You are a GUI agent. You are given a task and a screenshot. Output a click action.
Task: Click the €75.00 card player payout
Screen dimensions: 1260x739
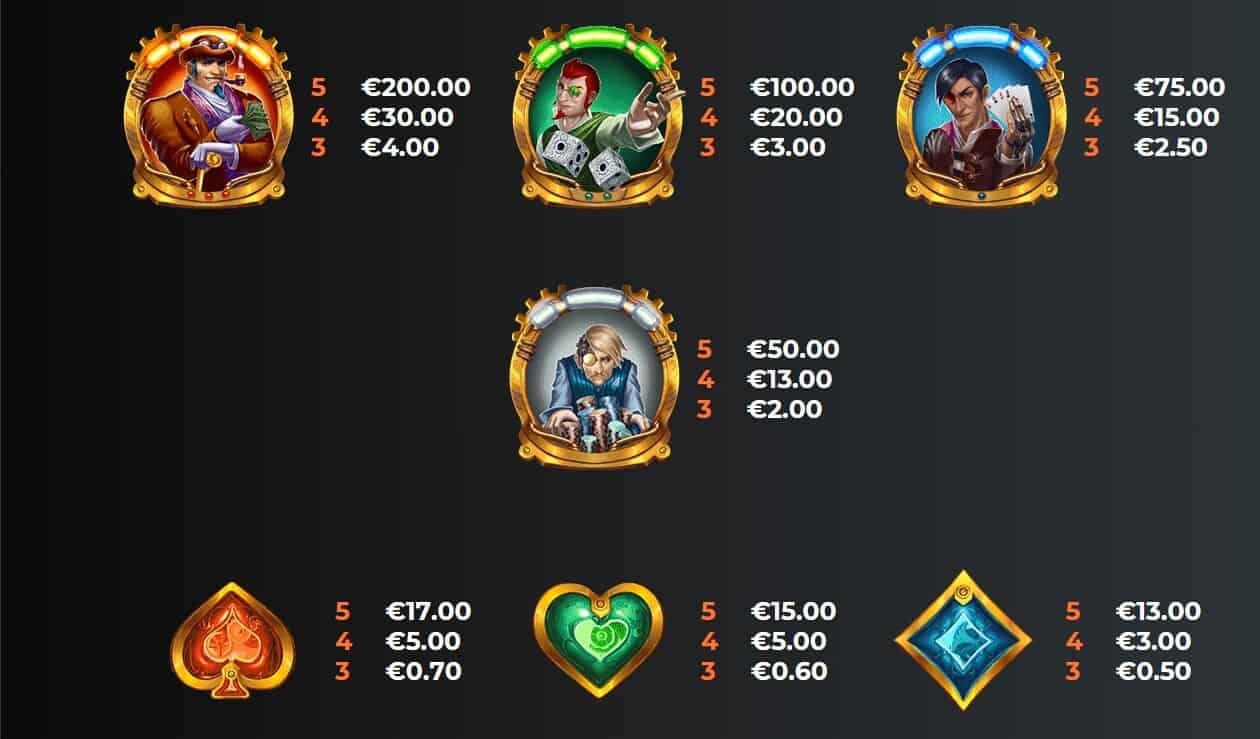click(1180, 87)
